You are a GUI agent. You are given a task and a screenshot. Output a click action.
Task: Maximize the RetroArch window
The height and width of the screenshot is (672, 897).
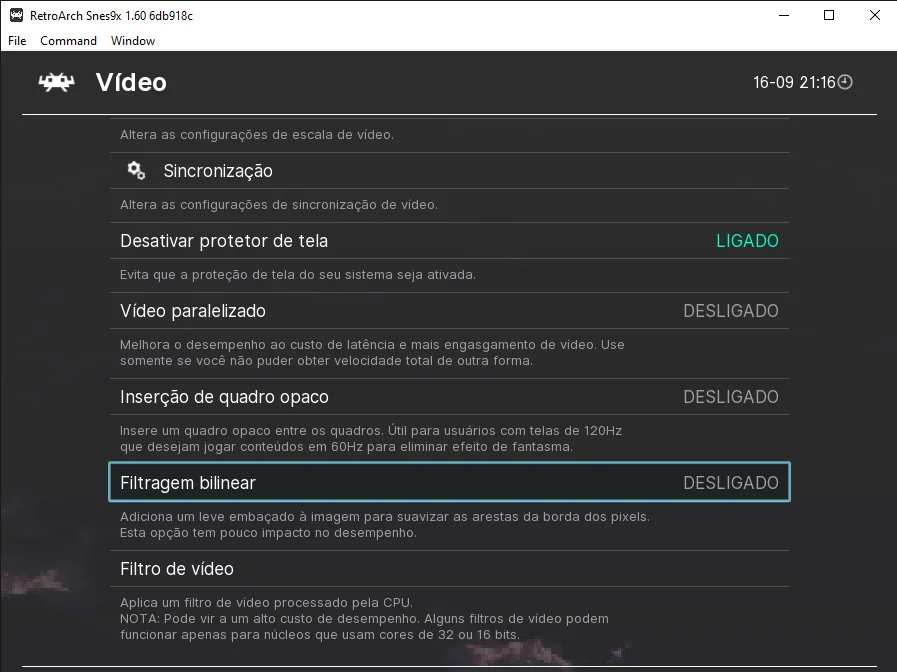pos(829,15)
